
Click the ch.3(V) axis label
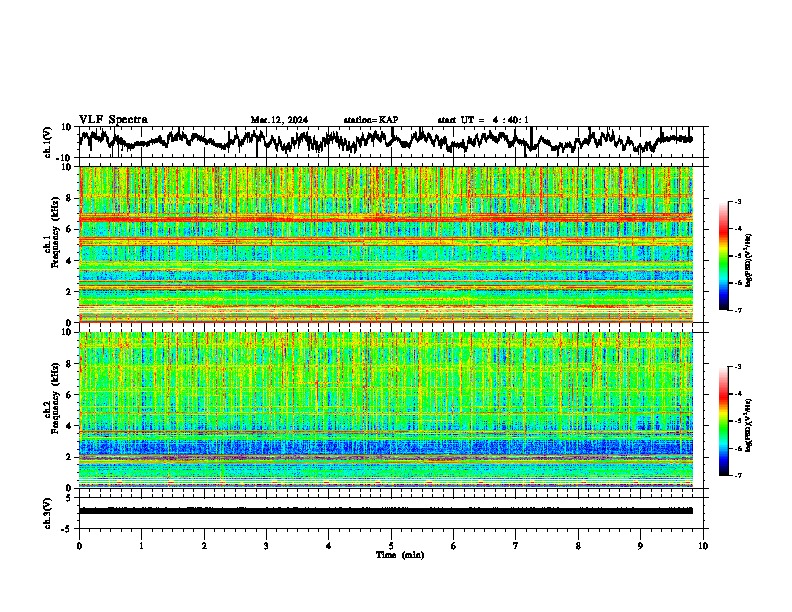48,513
